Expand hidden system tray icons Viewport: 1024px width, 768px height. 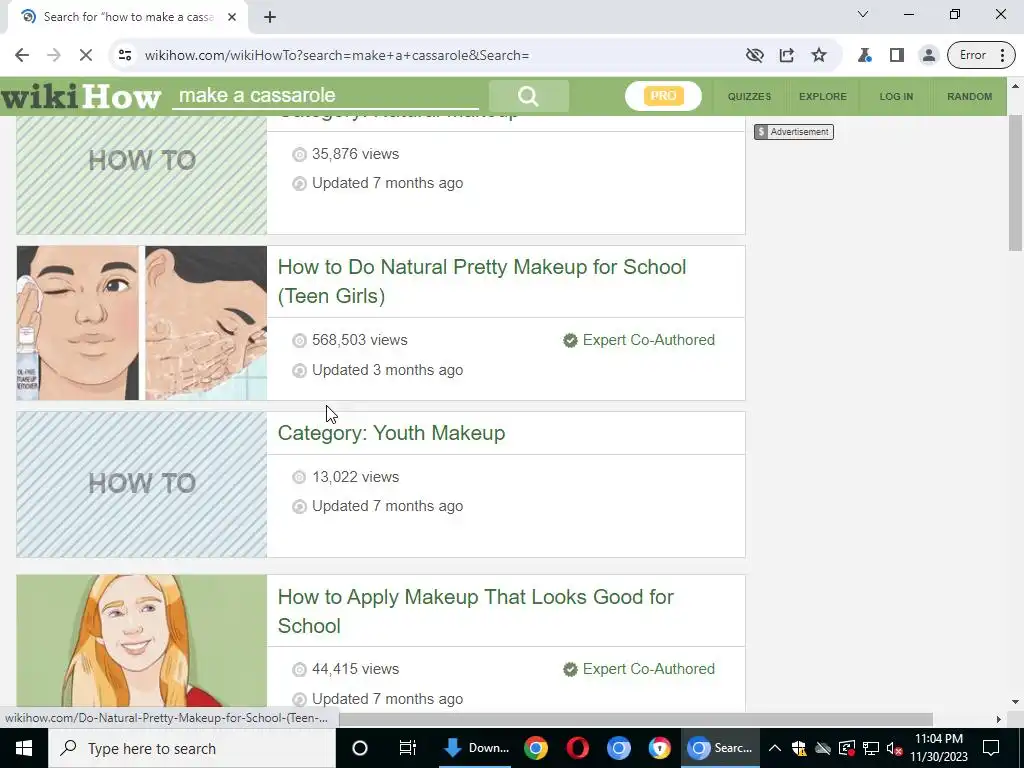(x=775, y=748)
